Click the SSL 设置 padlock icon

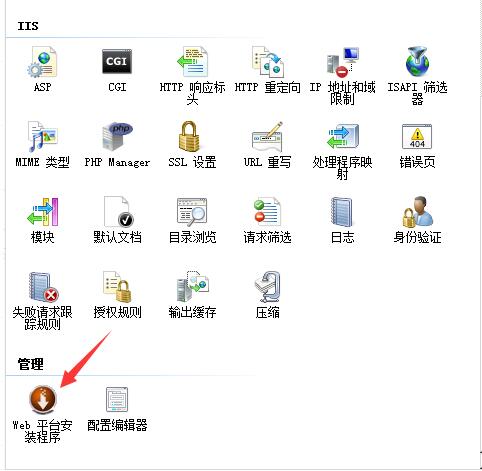189,137
